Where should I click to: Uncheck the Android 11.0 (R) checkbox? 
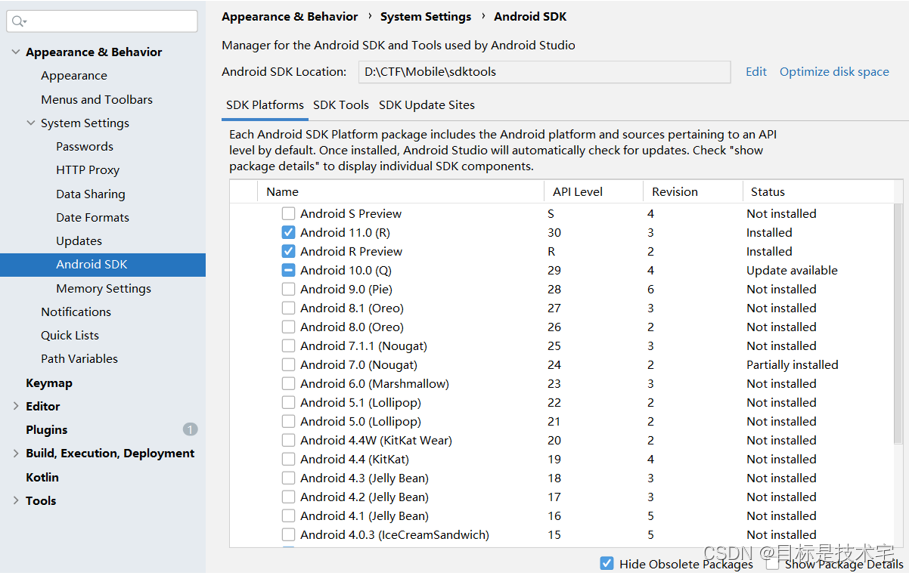tap(288, 232)
